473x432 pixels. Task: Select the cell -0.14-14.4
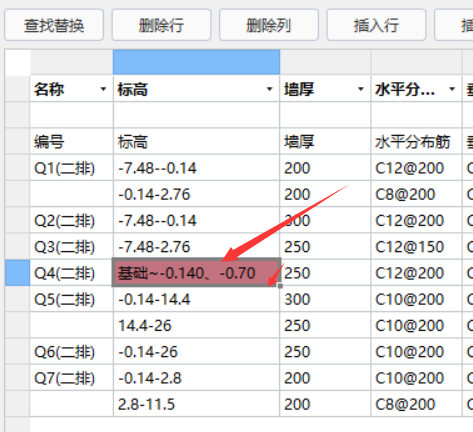tap(196, 299)
